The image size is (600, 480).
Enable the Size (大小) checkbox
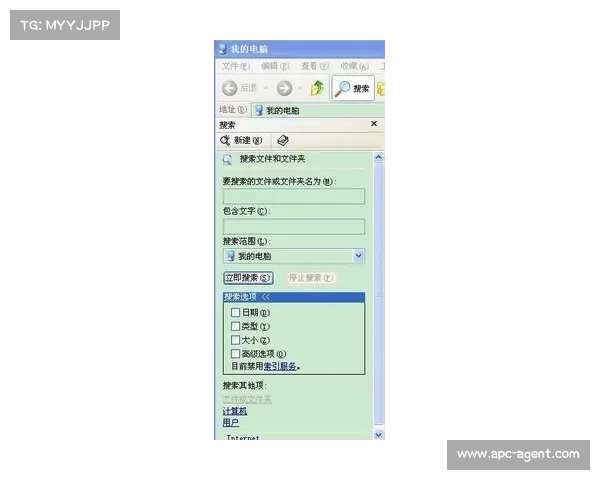[x=235, y=340]
